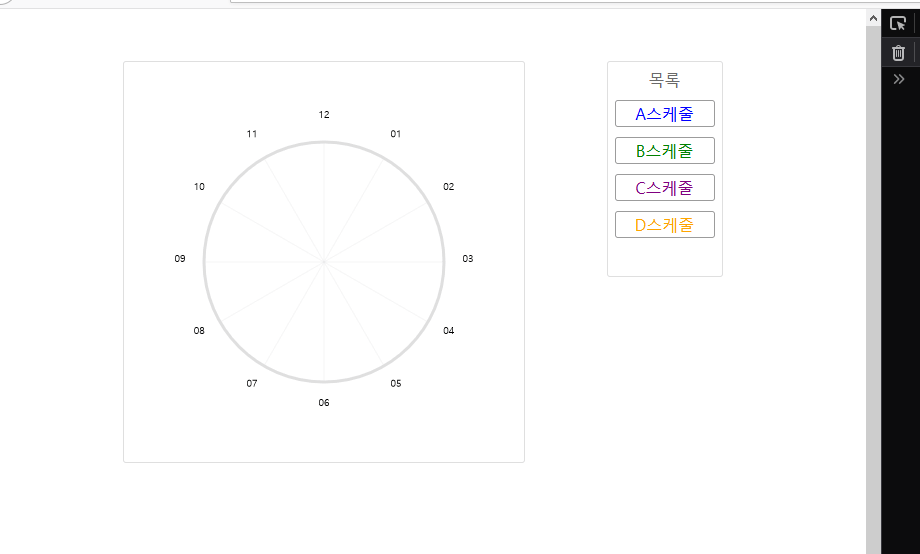Click the 08 hour label

[x=199, y=330]
